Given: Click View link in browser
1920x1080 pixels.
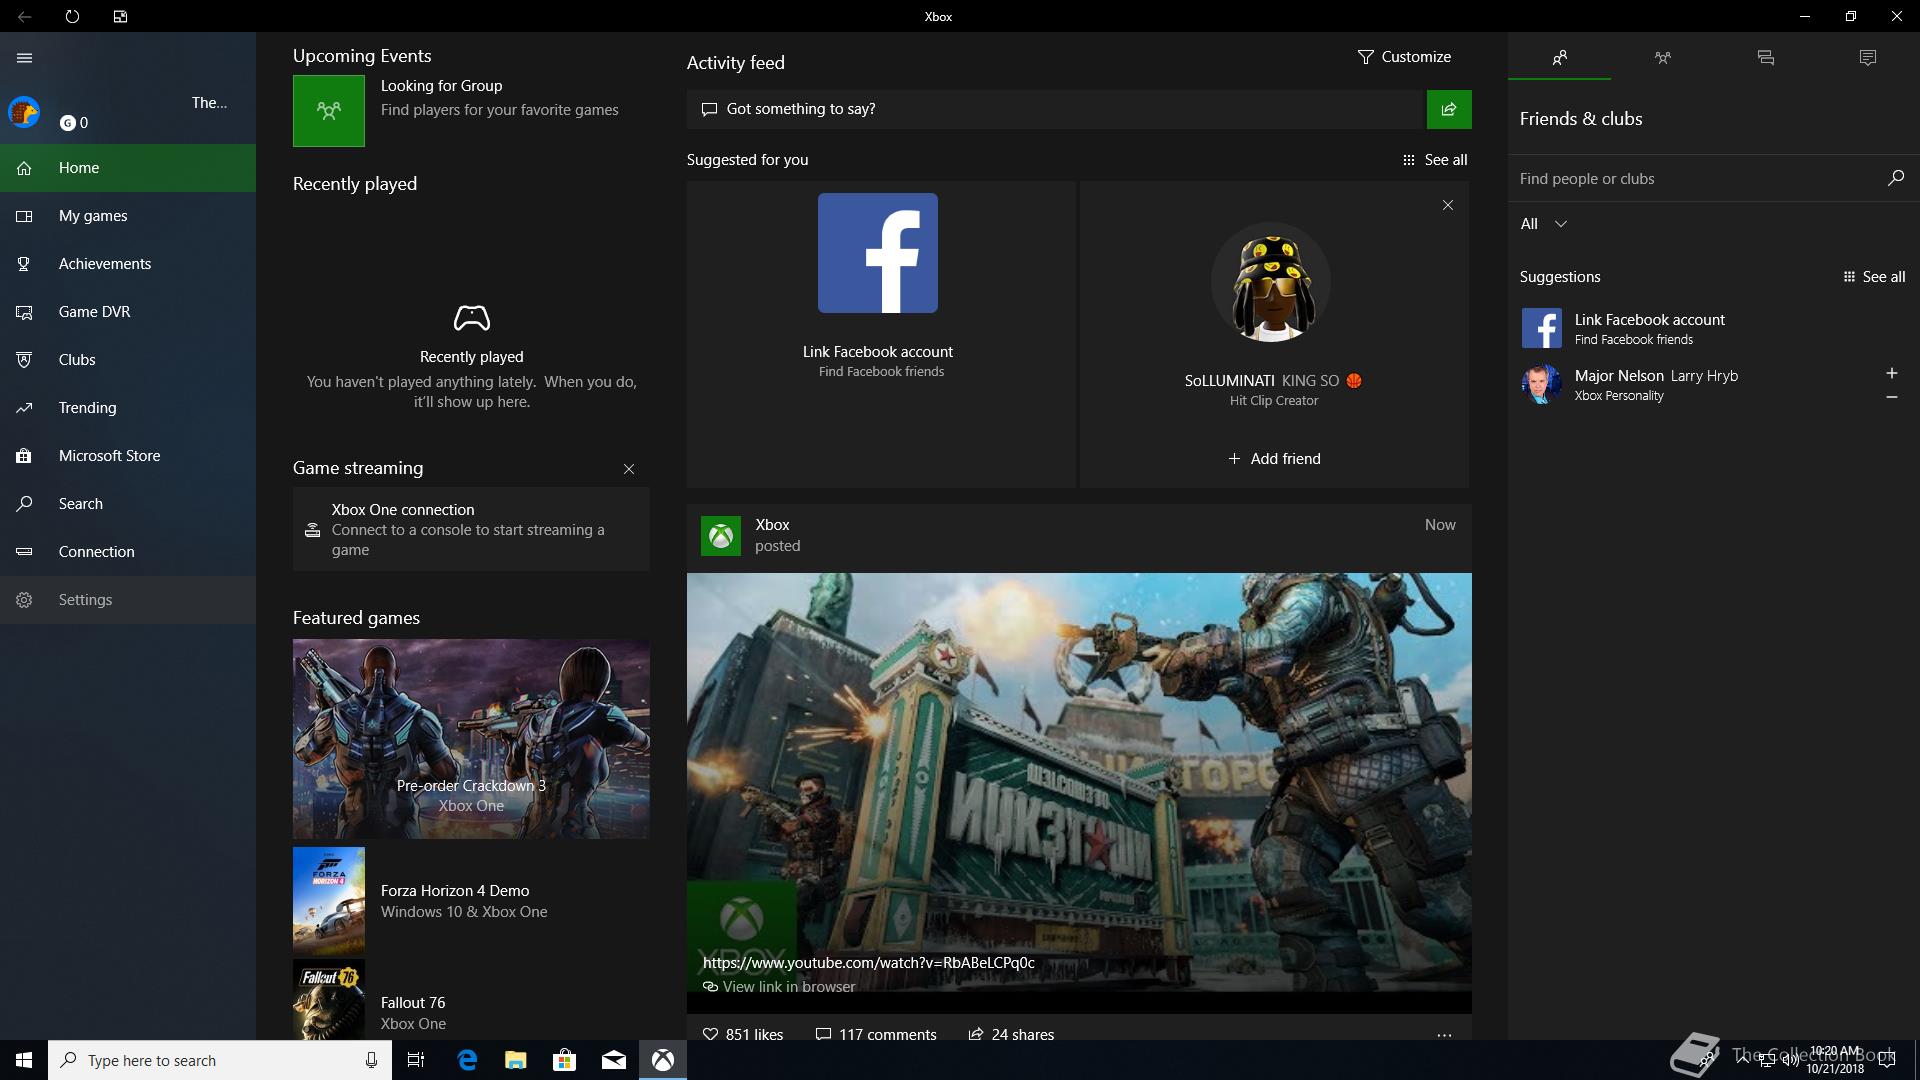Looking at the screenshot, I should click(779, 987).
